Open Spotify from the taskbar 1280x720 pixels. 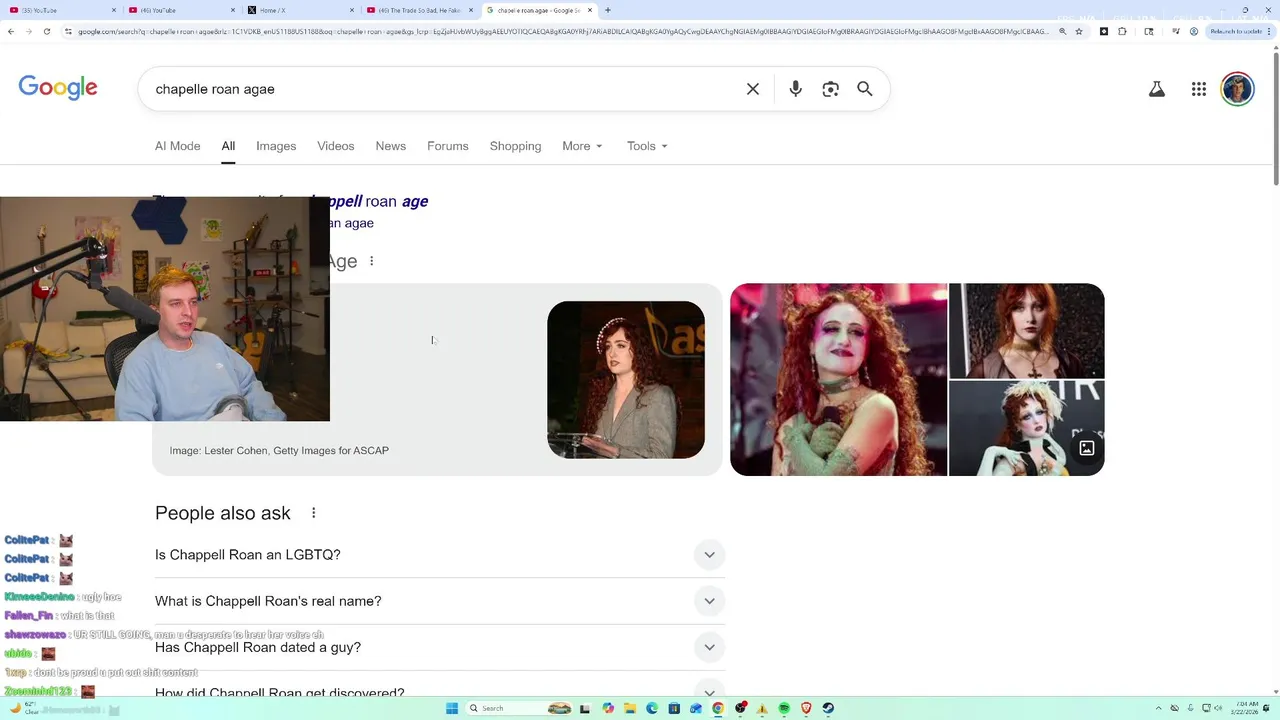[x=784, y=708]
